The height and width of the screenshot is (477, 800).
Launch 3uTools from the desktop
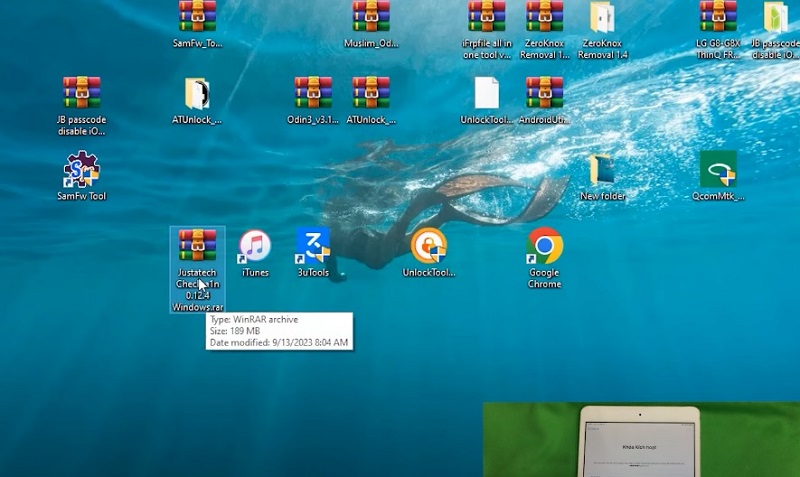pyautogui.click(x=313, y=247)
